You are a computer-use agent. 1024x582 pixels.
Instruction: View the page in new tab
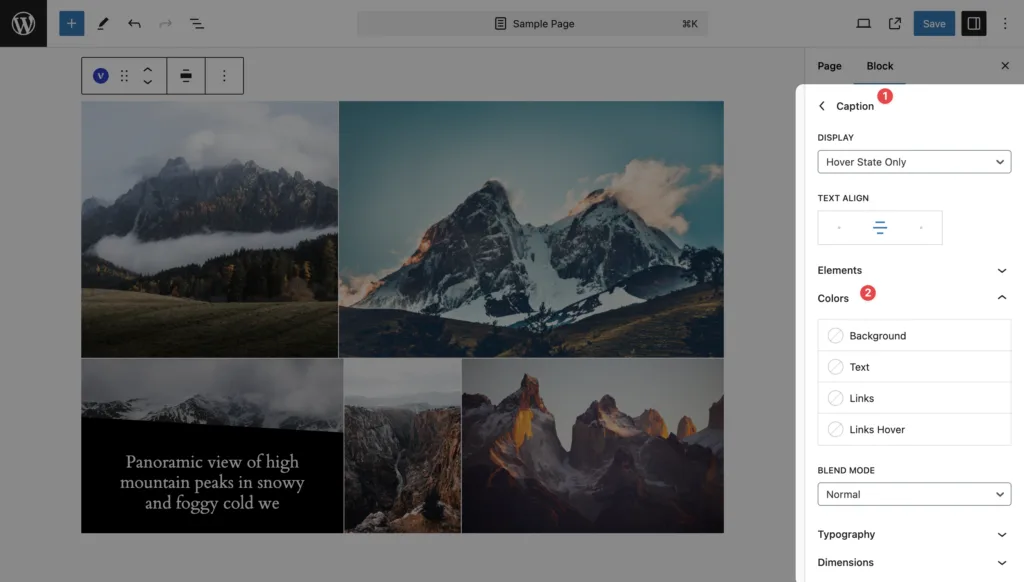895,24
